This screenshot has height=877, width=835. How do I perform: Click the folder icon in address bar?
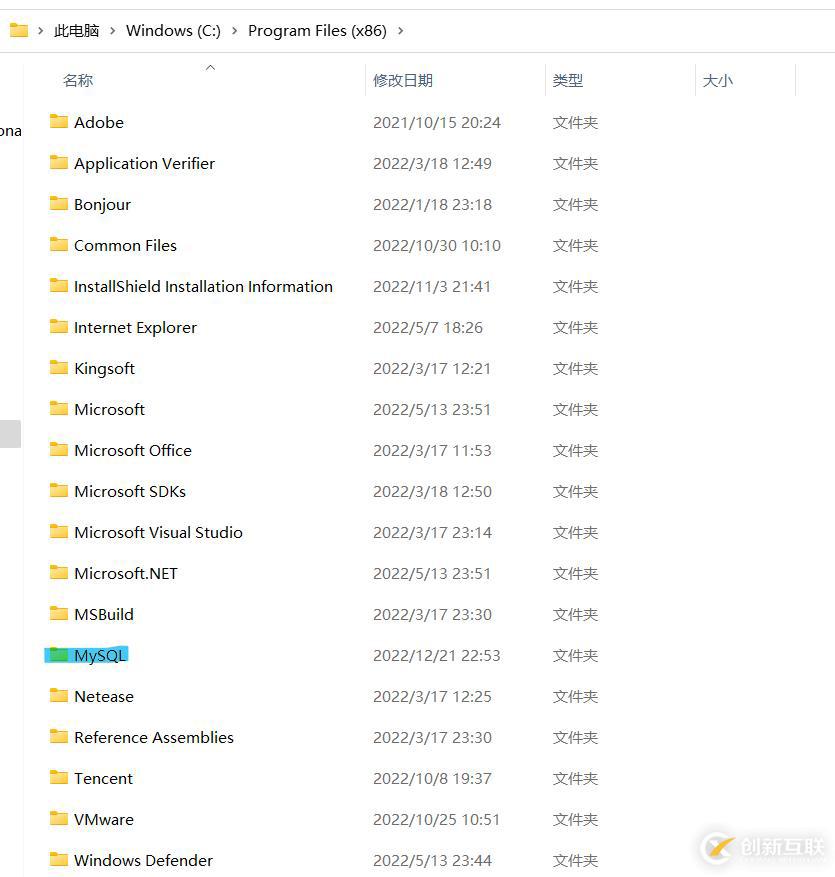19,30
